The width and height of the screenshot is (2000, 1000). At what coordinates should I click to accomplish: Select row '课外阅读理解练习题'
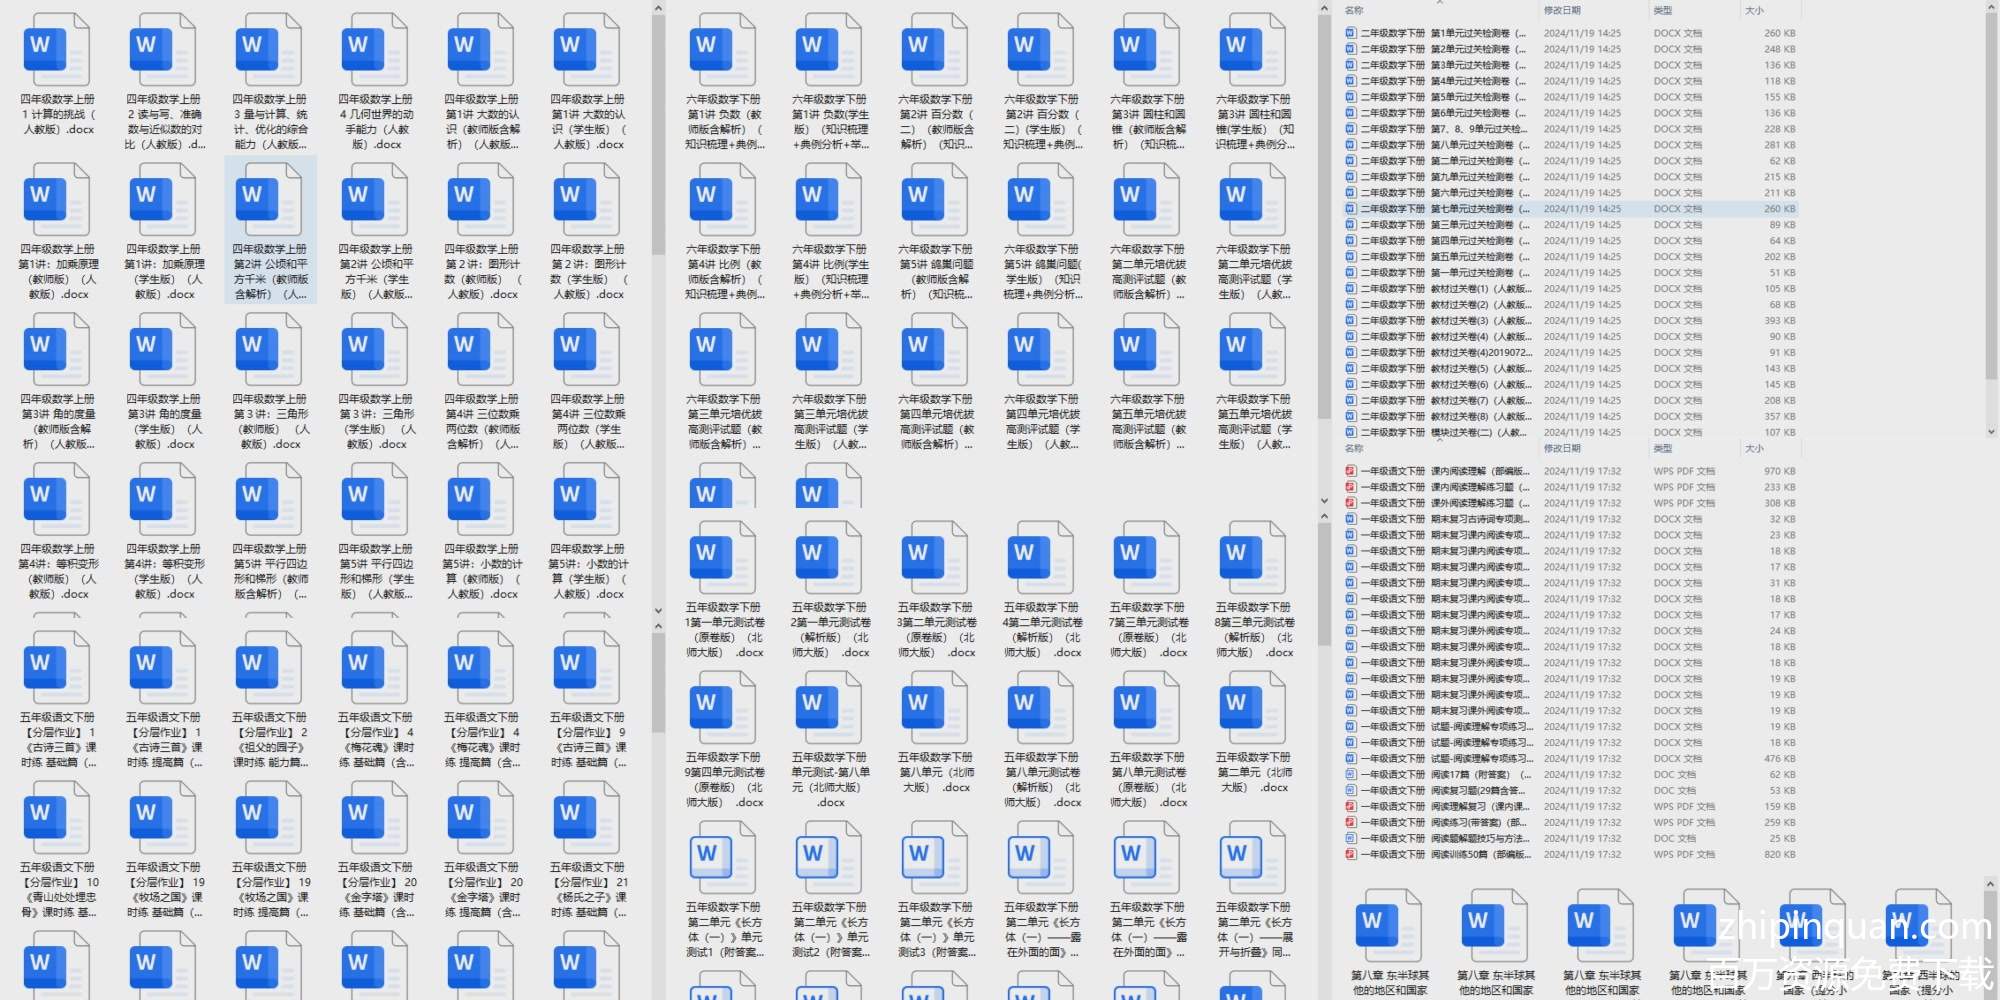click(x=1570, y=503)
